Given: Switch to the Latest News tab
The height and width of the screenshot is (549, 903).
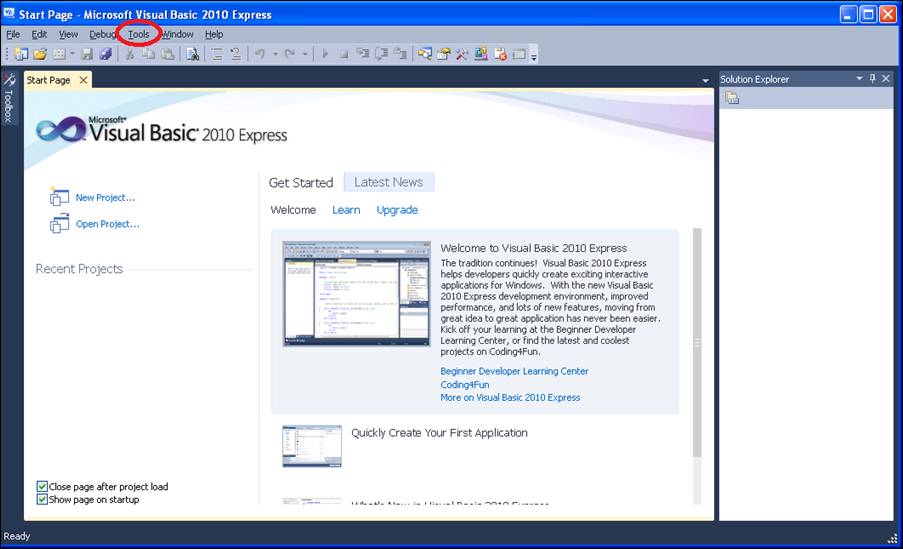Looking at the screenshot, I should click(388, 182).
